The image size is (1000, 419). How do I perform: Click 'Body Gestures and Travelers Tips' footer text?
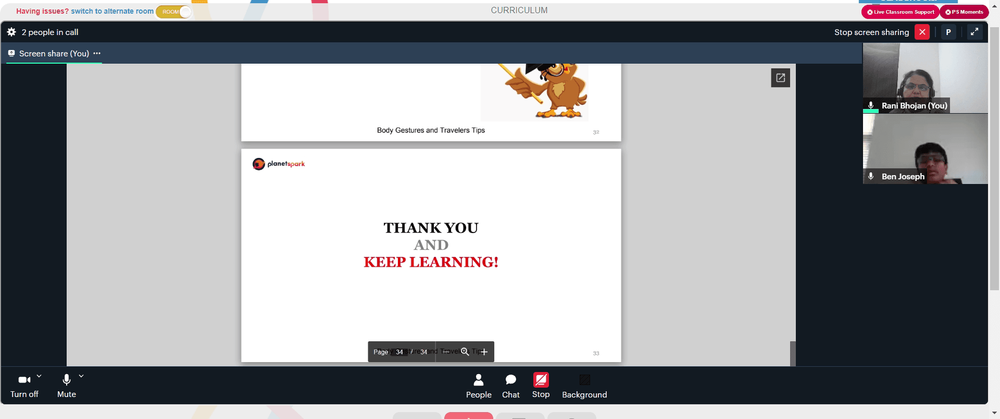pos(430,130)
